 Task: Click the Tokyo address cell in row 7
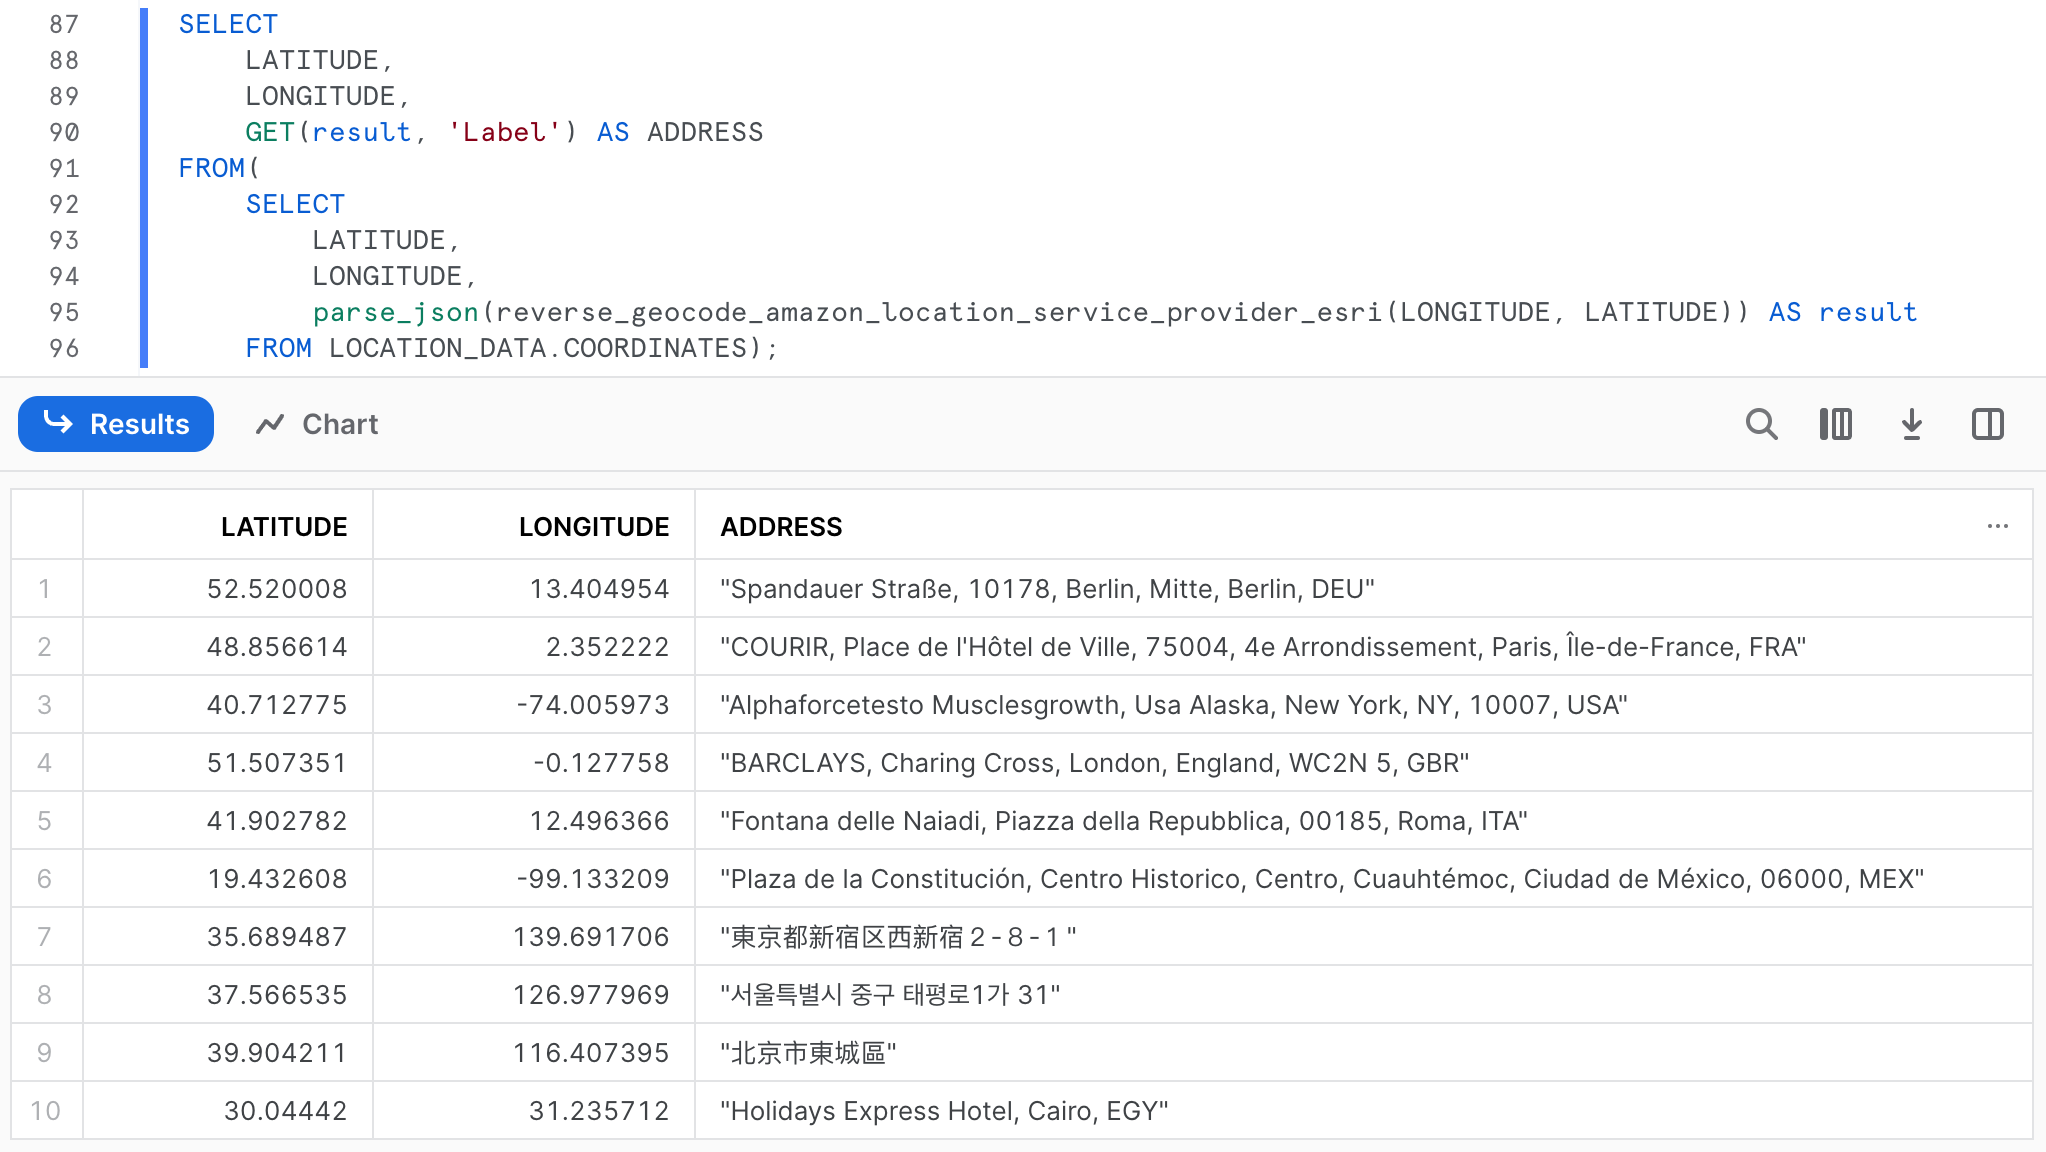[x=898, y=936]
